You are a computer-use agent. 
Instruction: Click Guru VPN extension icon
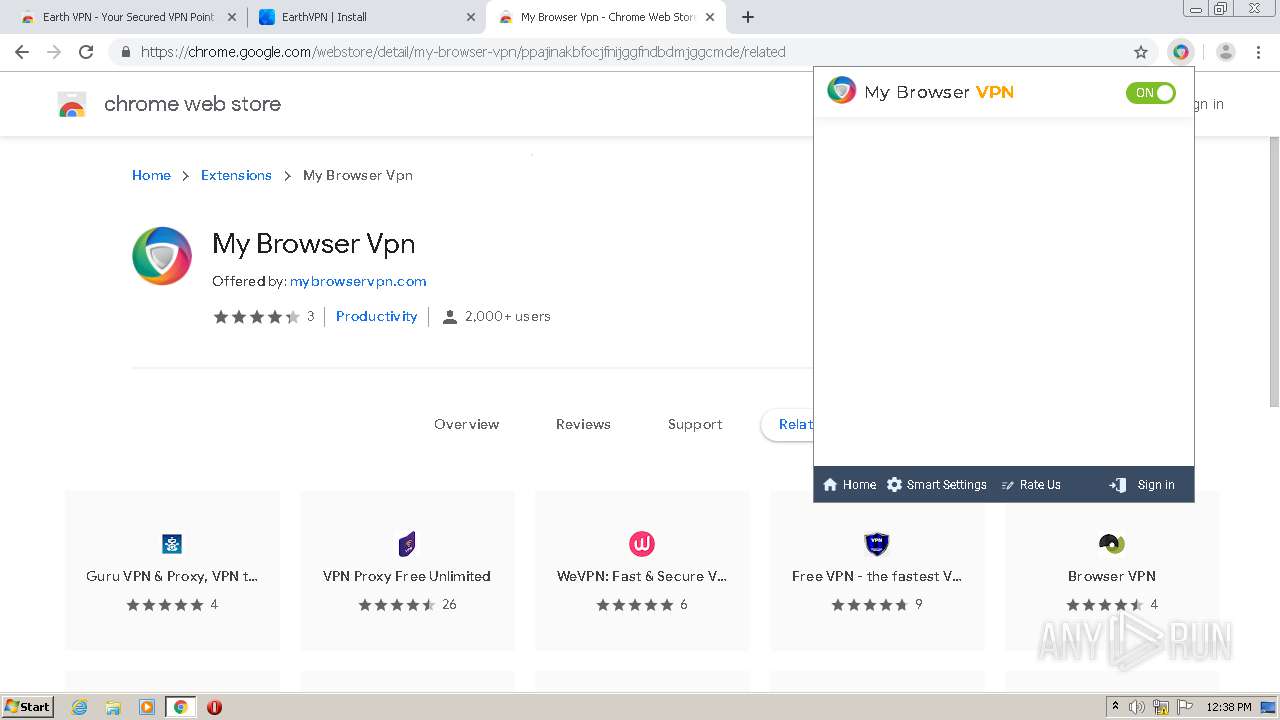[x=172, y=544]
